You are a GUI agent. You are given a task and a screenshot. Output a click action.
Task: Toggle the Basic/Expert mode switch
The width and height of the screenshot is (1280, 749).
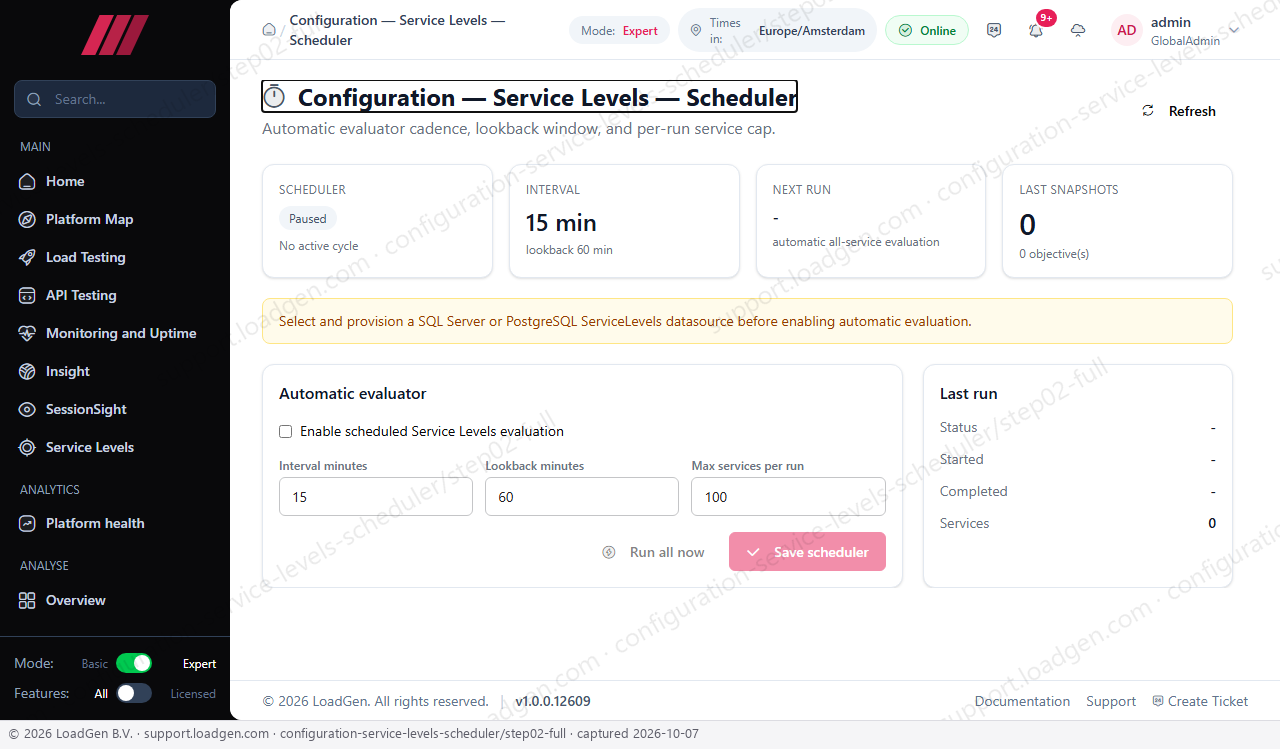pyautogui.click(x=134, y=663)
